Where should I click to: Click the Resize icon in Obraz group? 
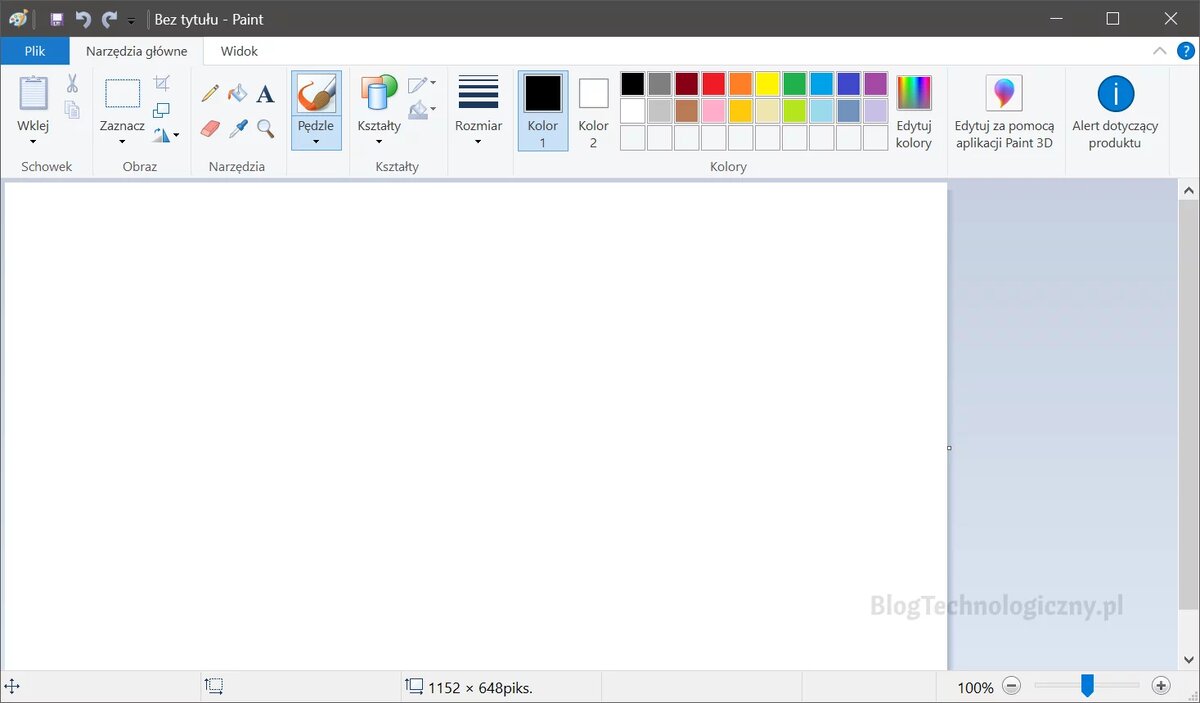tap(161, 109)
